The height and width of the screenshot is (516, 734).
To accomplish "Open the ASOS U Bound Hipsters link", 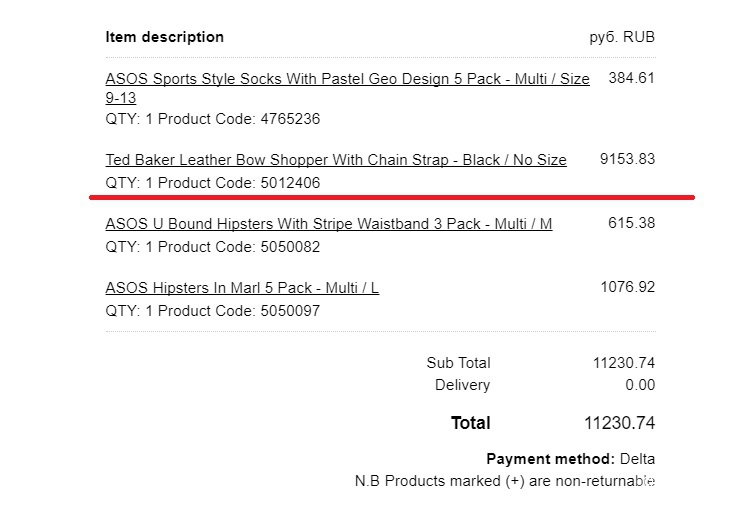I will [329, 224].
